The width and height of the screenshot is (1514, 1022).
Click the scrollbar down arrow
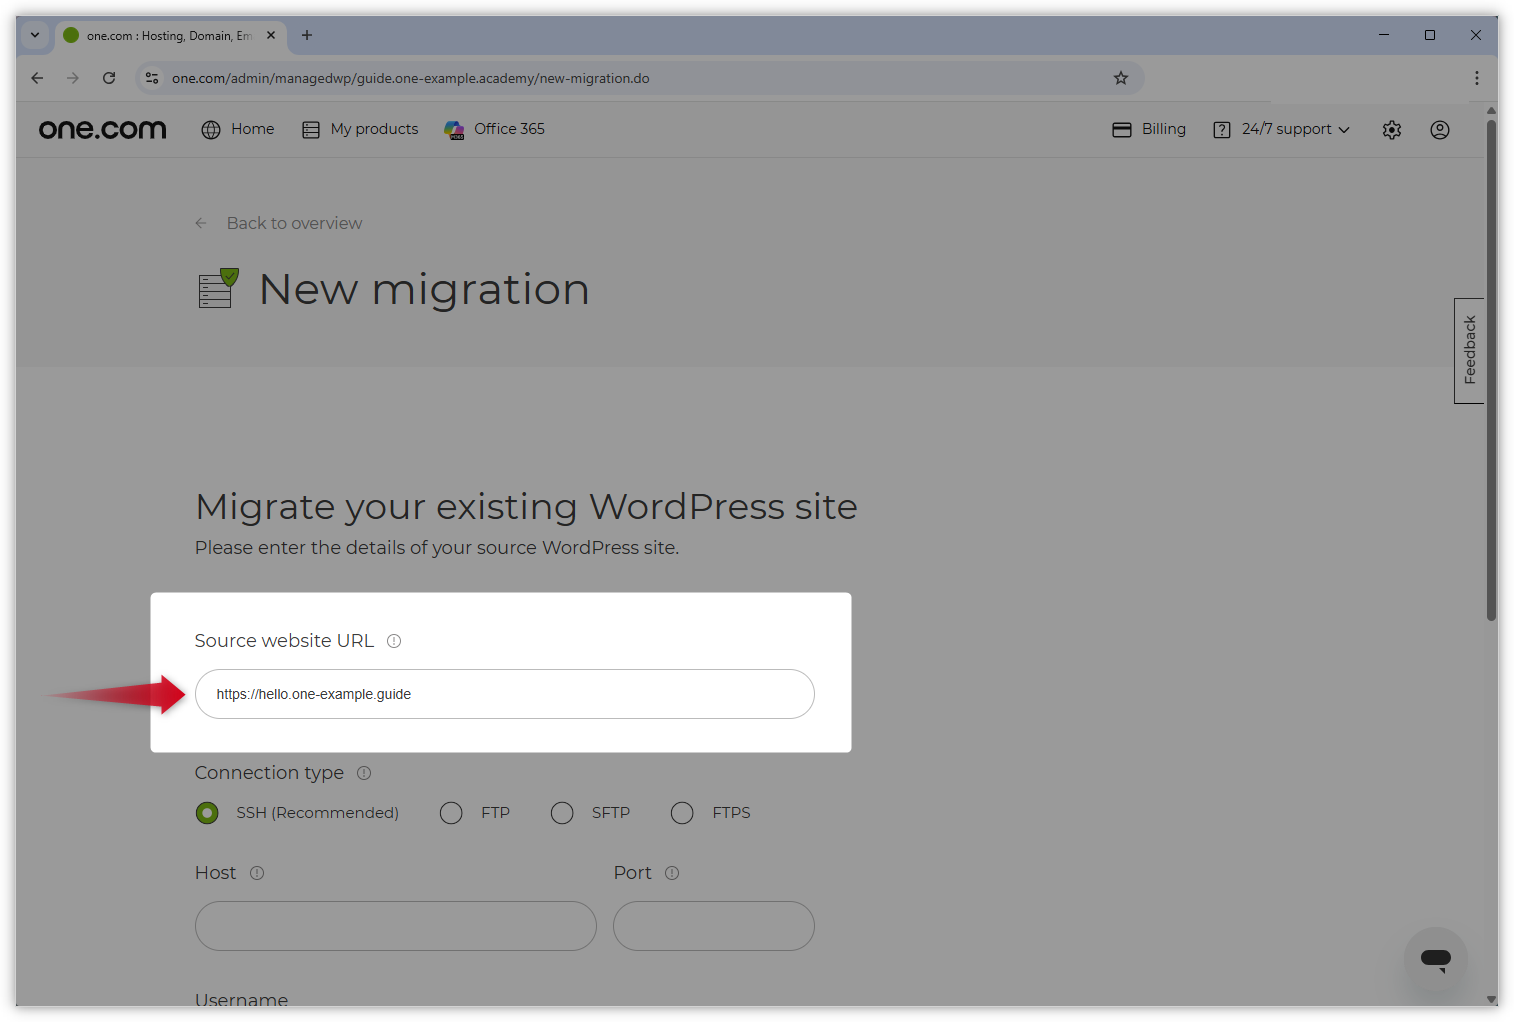click(1491, 999)
